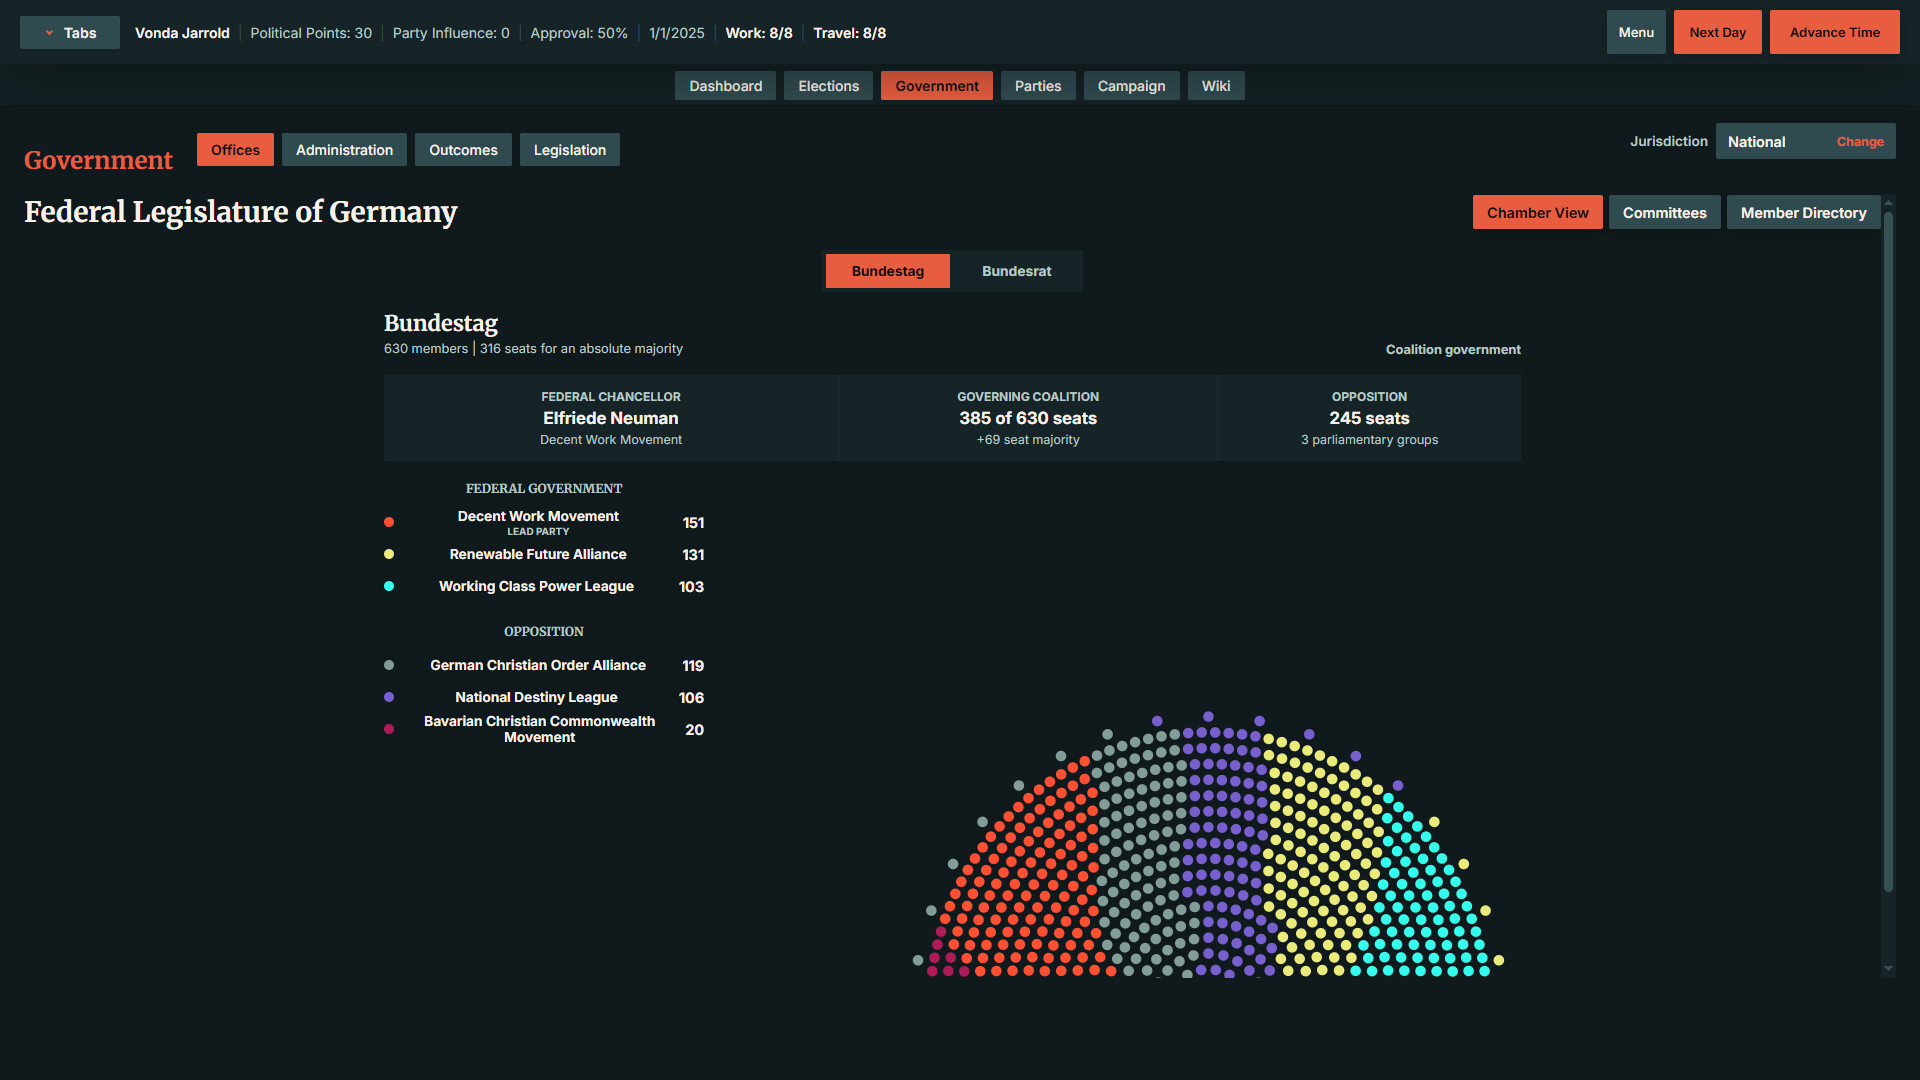Click Approval: 50% indicator
The width and height of the screenshot is (1920, 1080).
pyautogui.click(x=579, y=33)
